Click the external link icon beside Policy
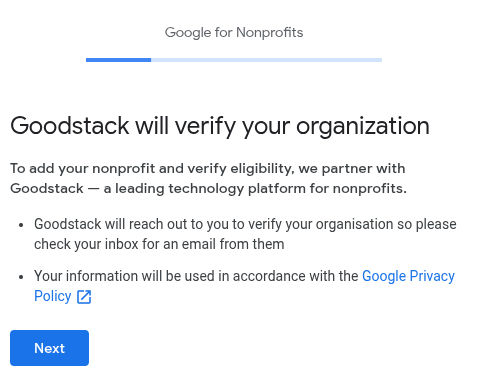This screenshot has height=378, width=479. click(x=84, y=296)
